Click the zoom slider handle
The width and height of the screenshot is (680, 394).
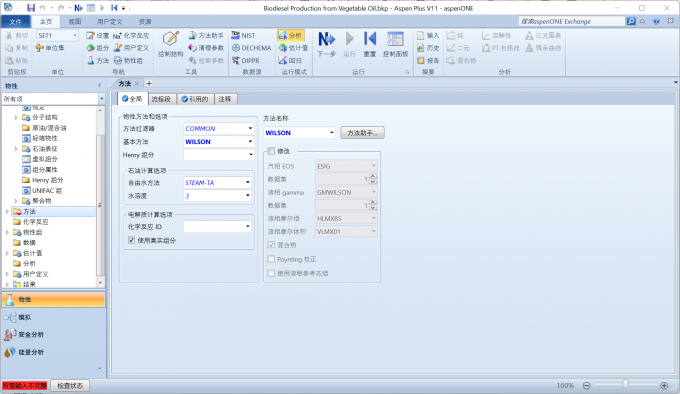click(625, 384)
